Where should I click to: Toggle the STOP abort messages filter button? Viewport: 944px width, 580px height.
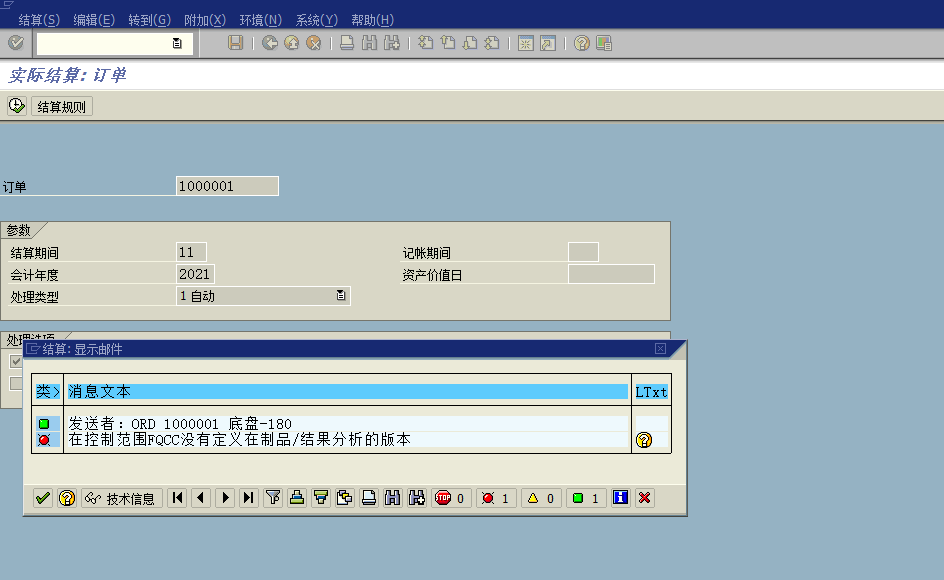pyautogui.click(x=451, y=498)
